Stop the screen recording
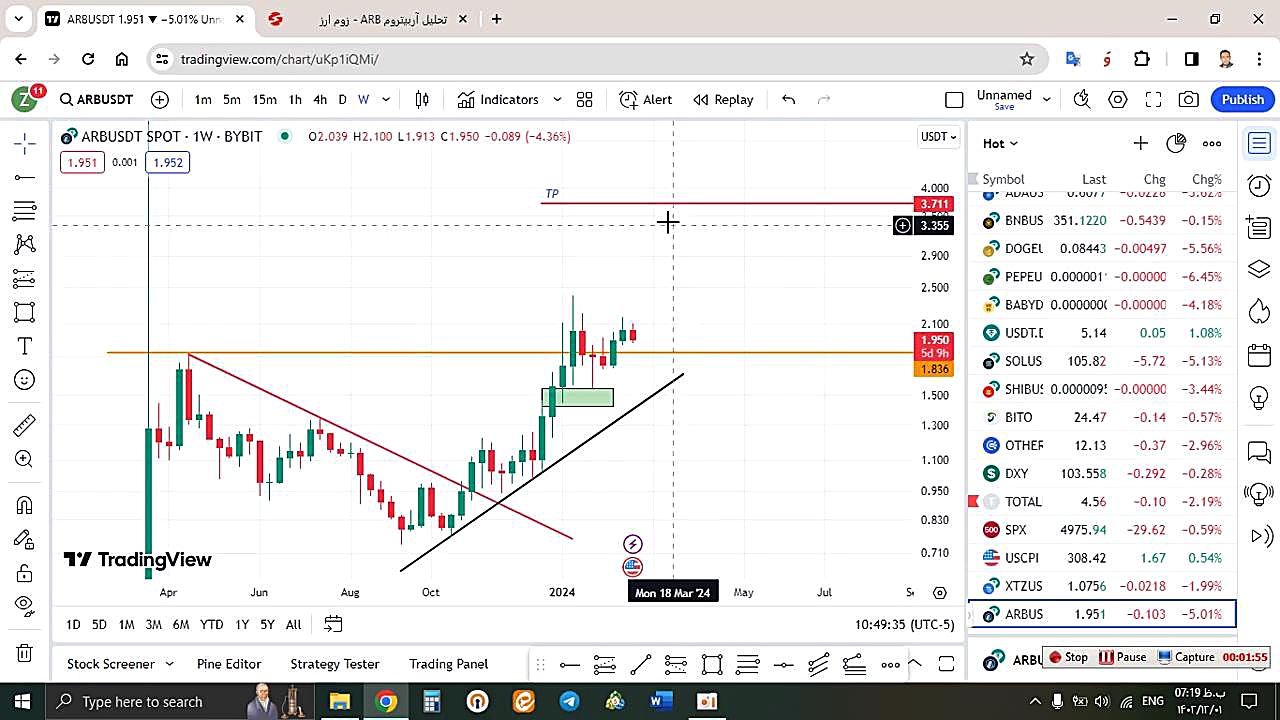 [x=1067, y=657]
